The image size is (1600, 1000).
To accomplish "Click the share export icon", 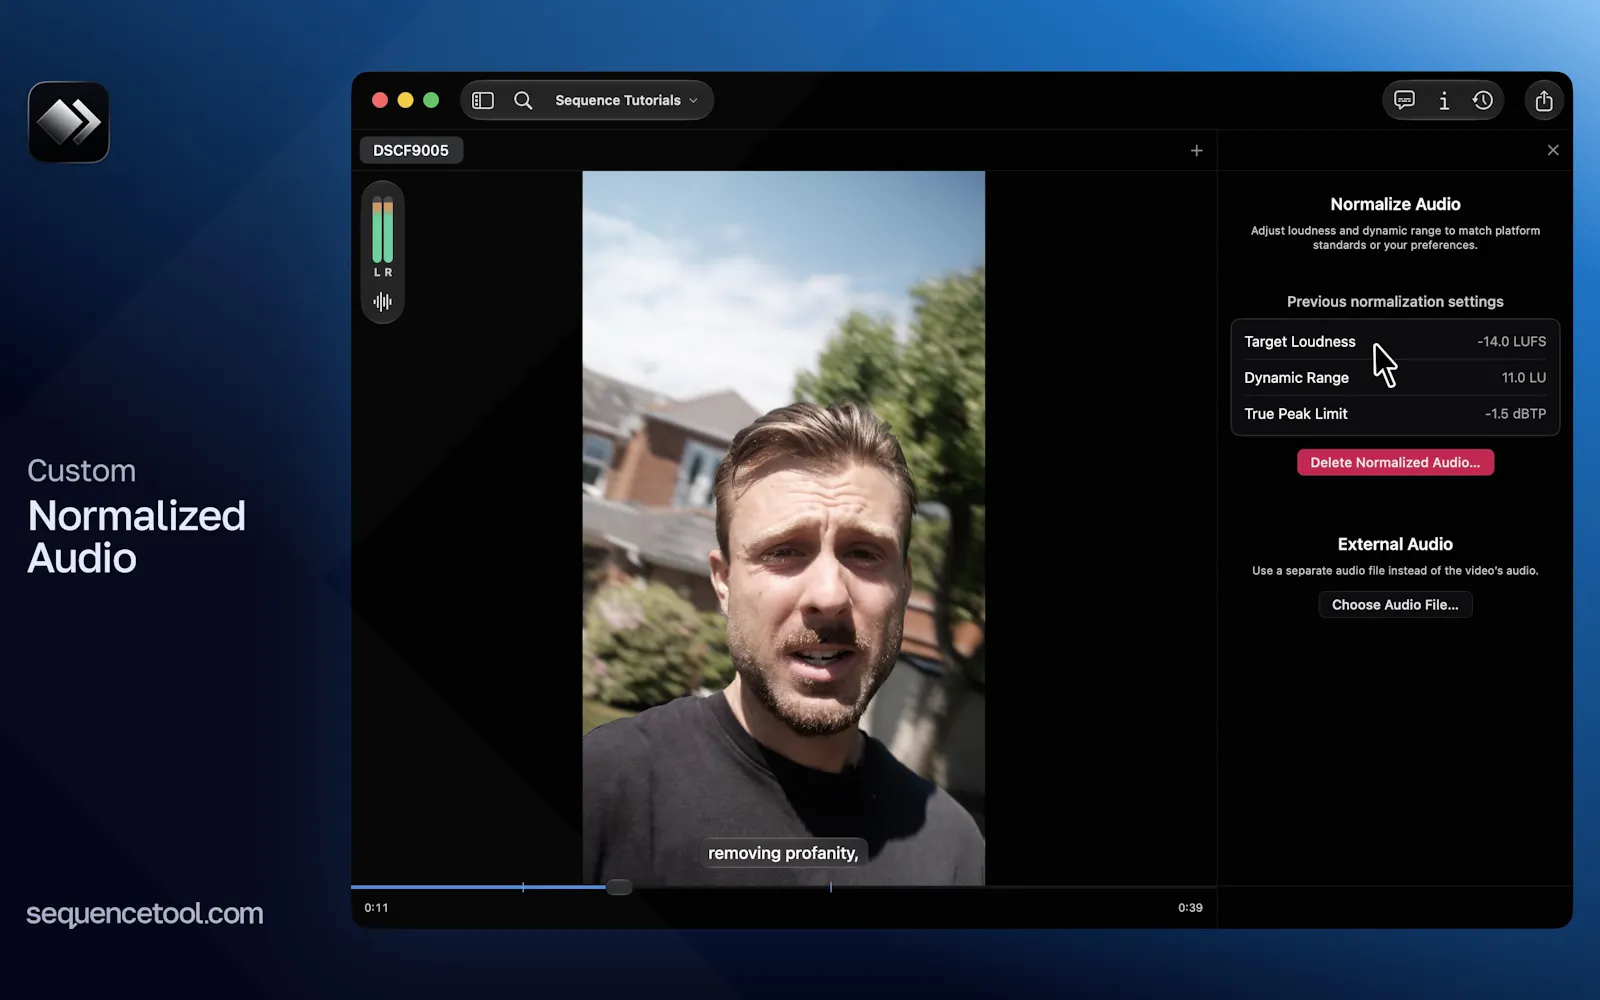I will tap(1544, 100).
